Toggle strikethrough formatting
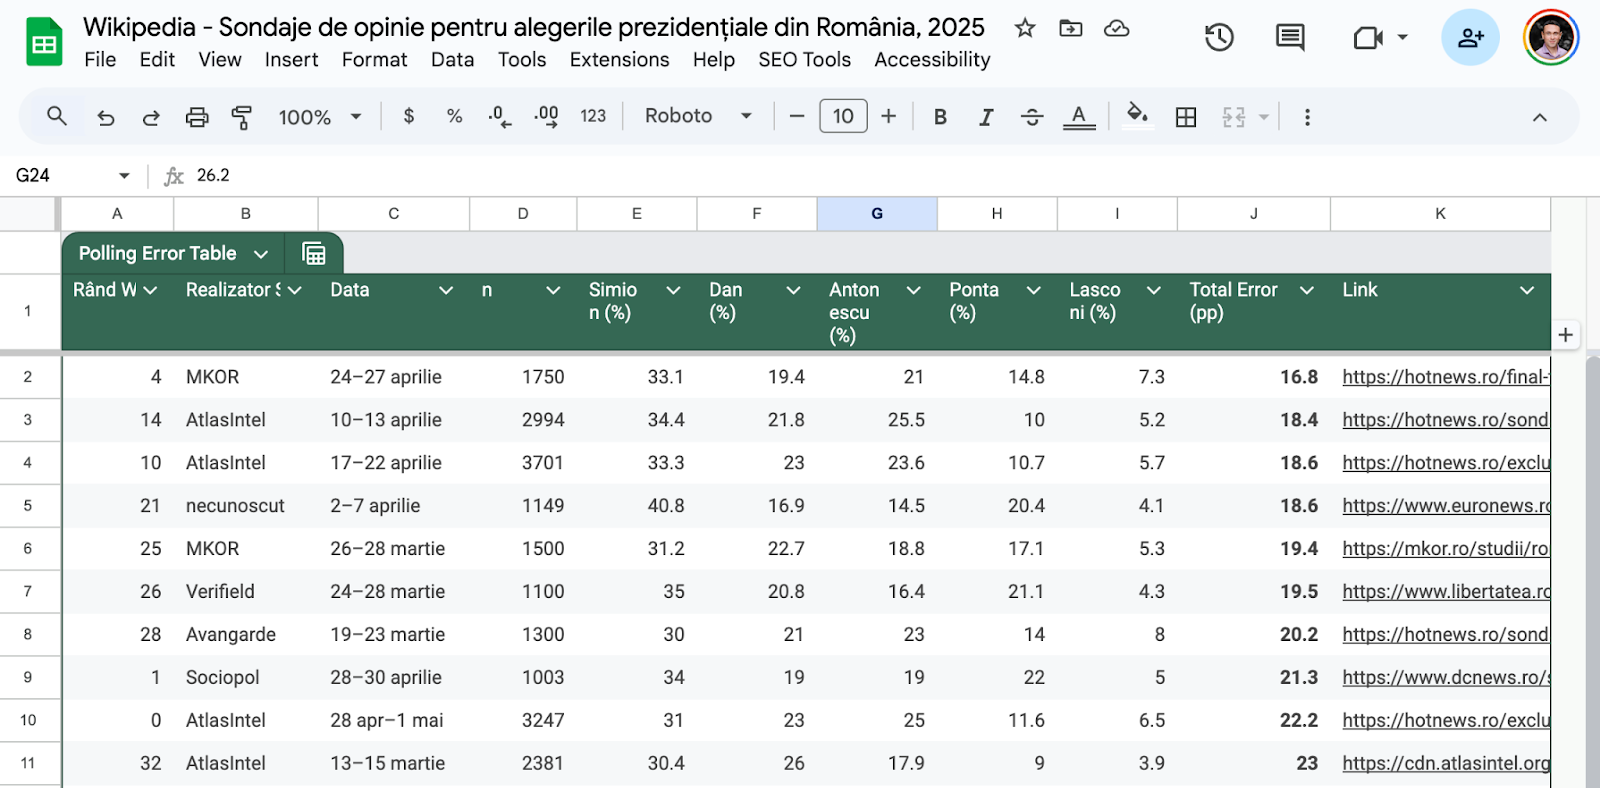This screenshot has width=1600, height=788. [x=1032, y=117]
